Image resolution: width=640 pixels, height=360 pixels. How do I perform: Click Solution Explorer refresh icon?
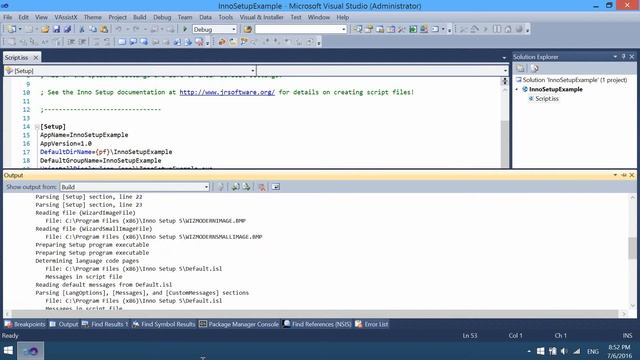(535, 68)
